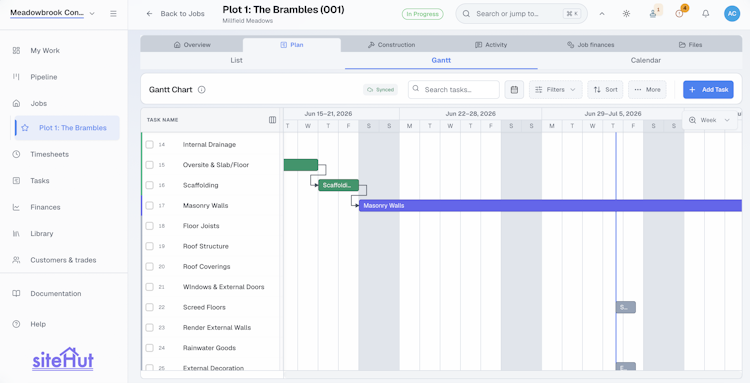The height and width of the screenshot is (383, 750).
Task: Click the hamburger menu icon
Action: click(x=113, y=13)
